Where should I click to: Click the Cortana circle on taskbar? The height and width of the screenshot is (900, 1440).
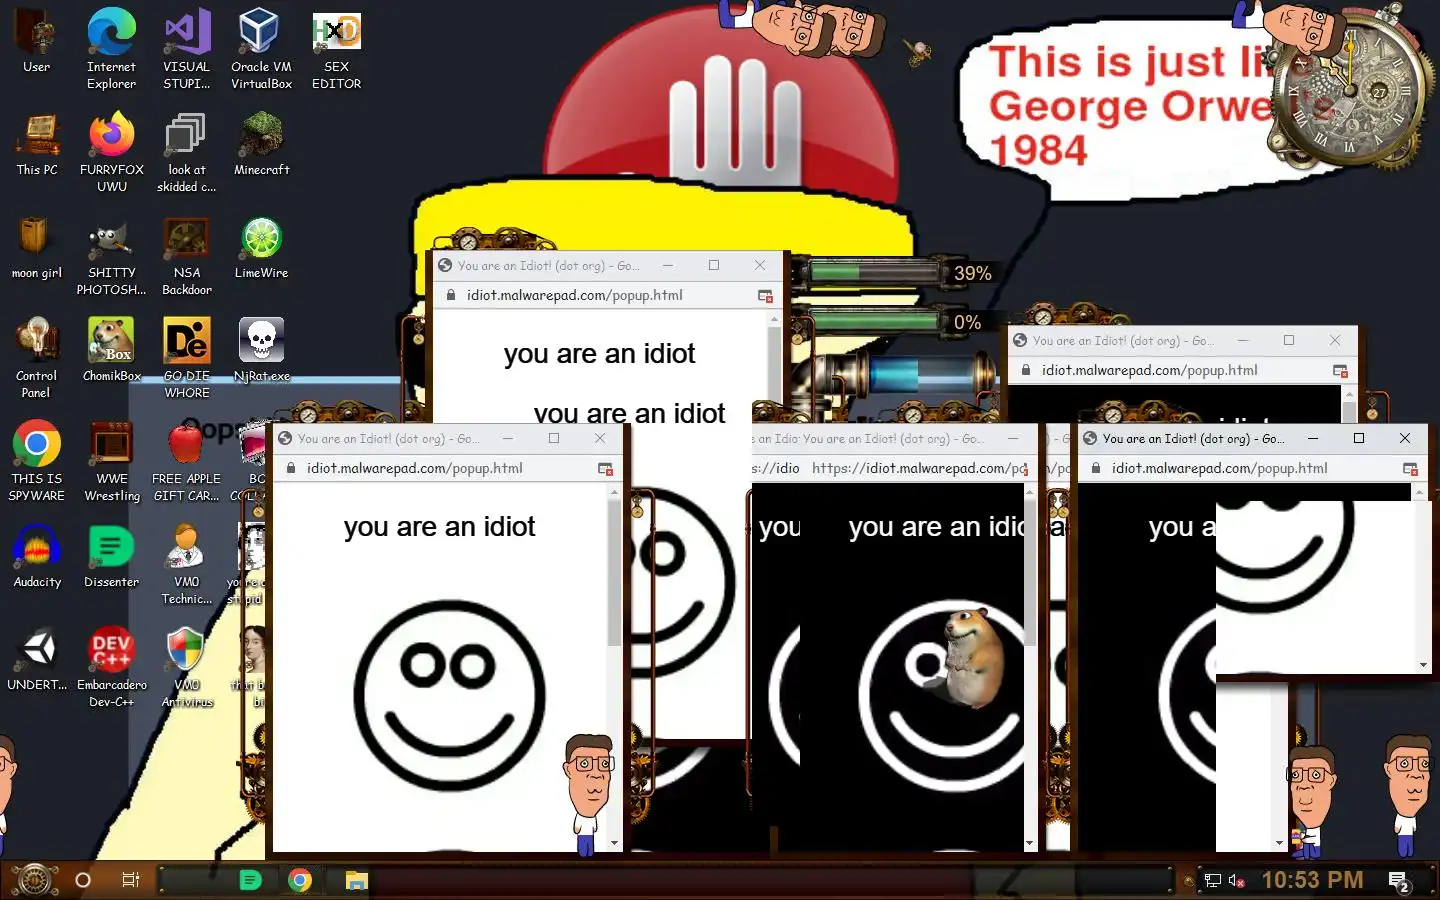tap(83, 880)
